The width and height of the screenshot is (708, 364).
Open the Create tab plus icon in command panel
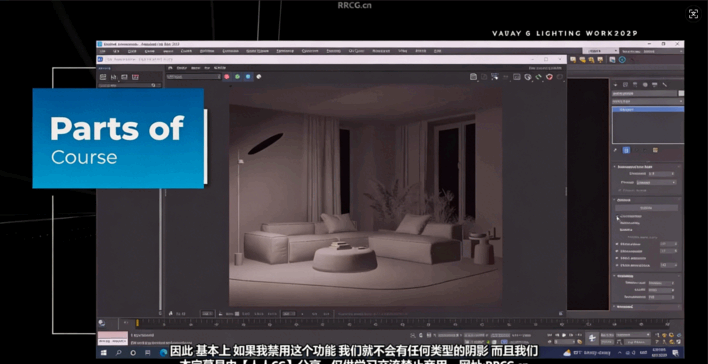(615, 84)
